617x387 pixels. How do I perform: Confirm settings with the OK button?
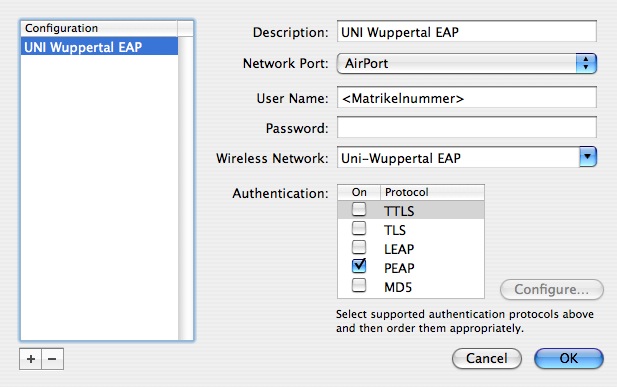coord(569,358)
